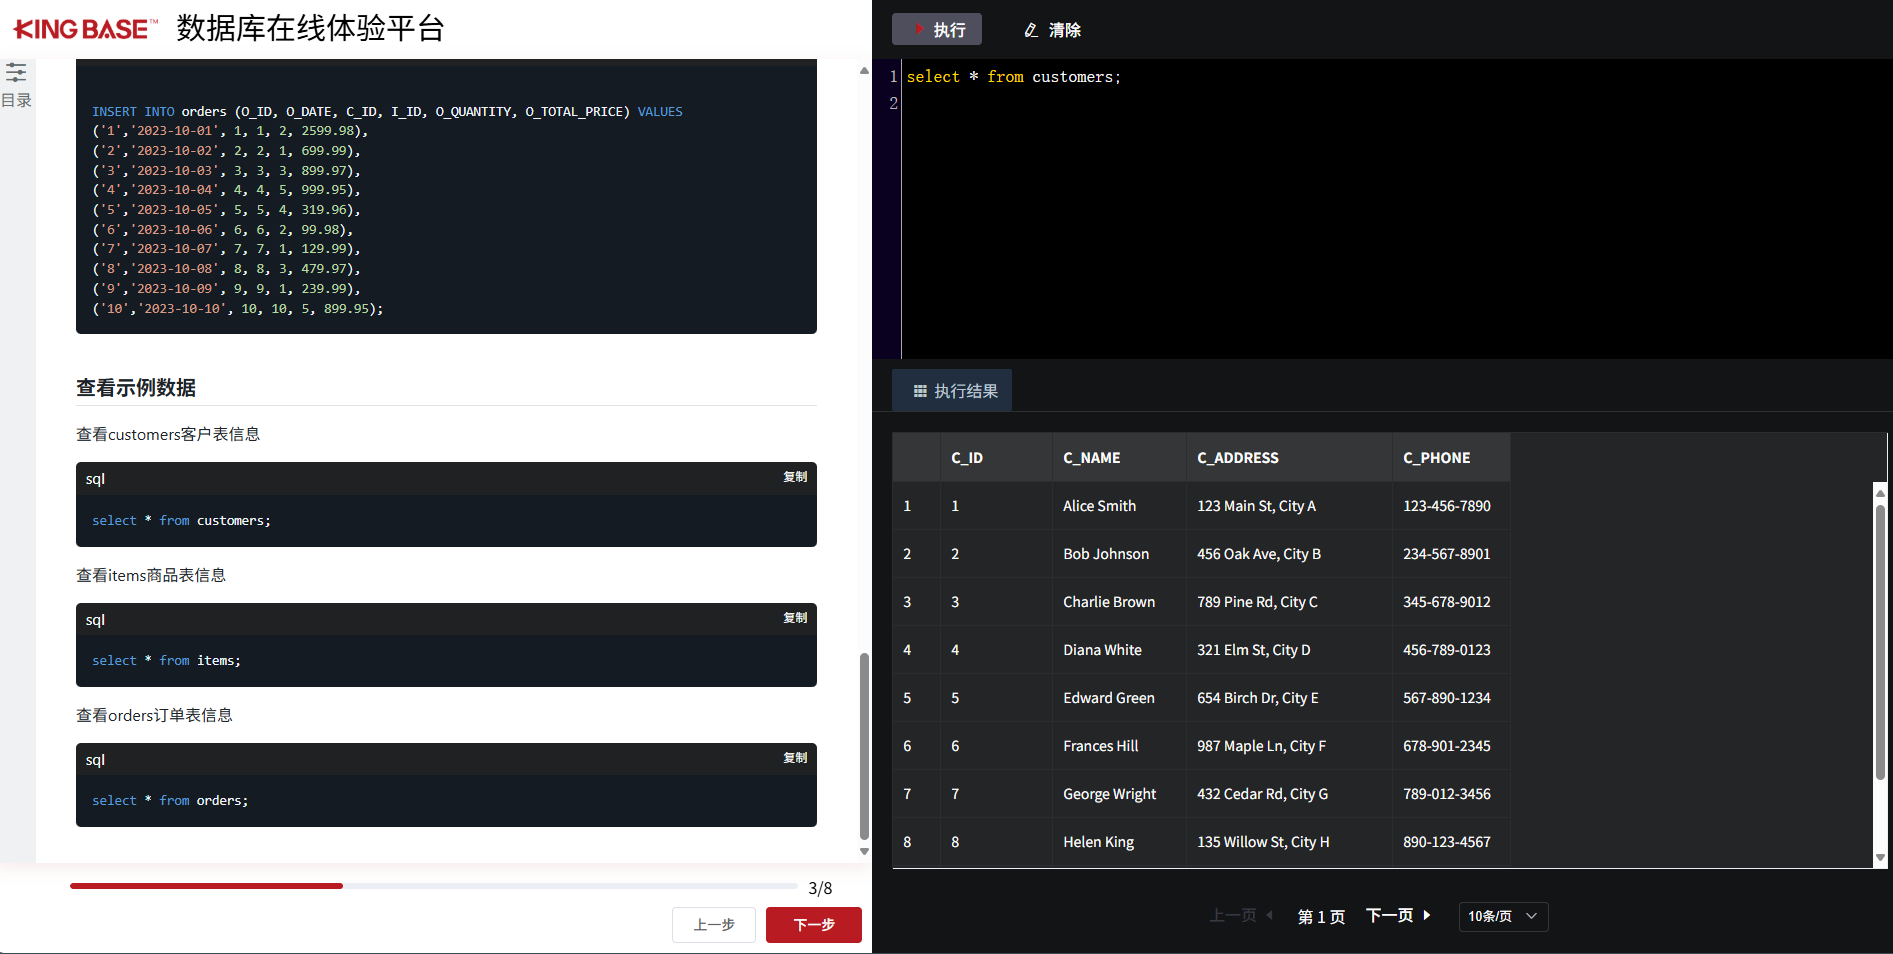Click the INSERT INTO orders code line

[388, 112]
